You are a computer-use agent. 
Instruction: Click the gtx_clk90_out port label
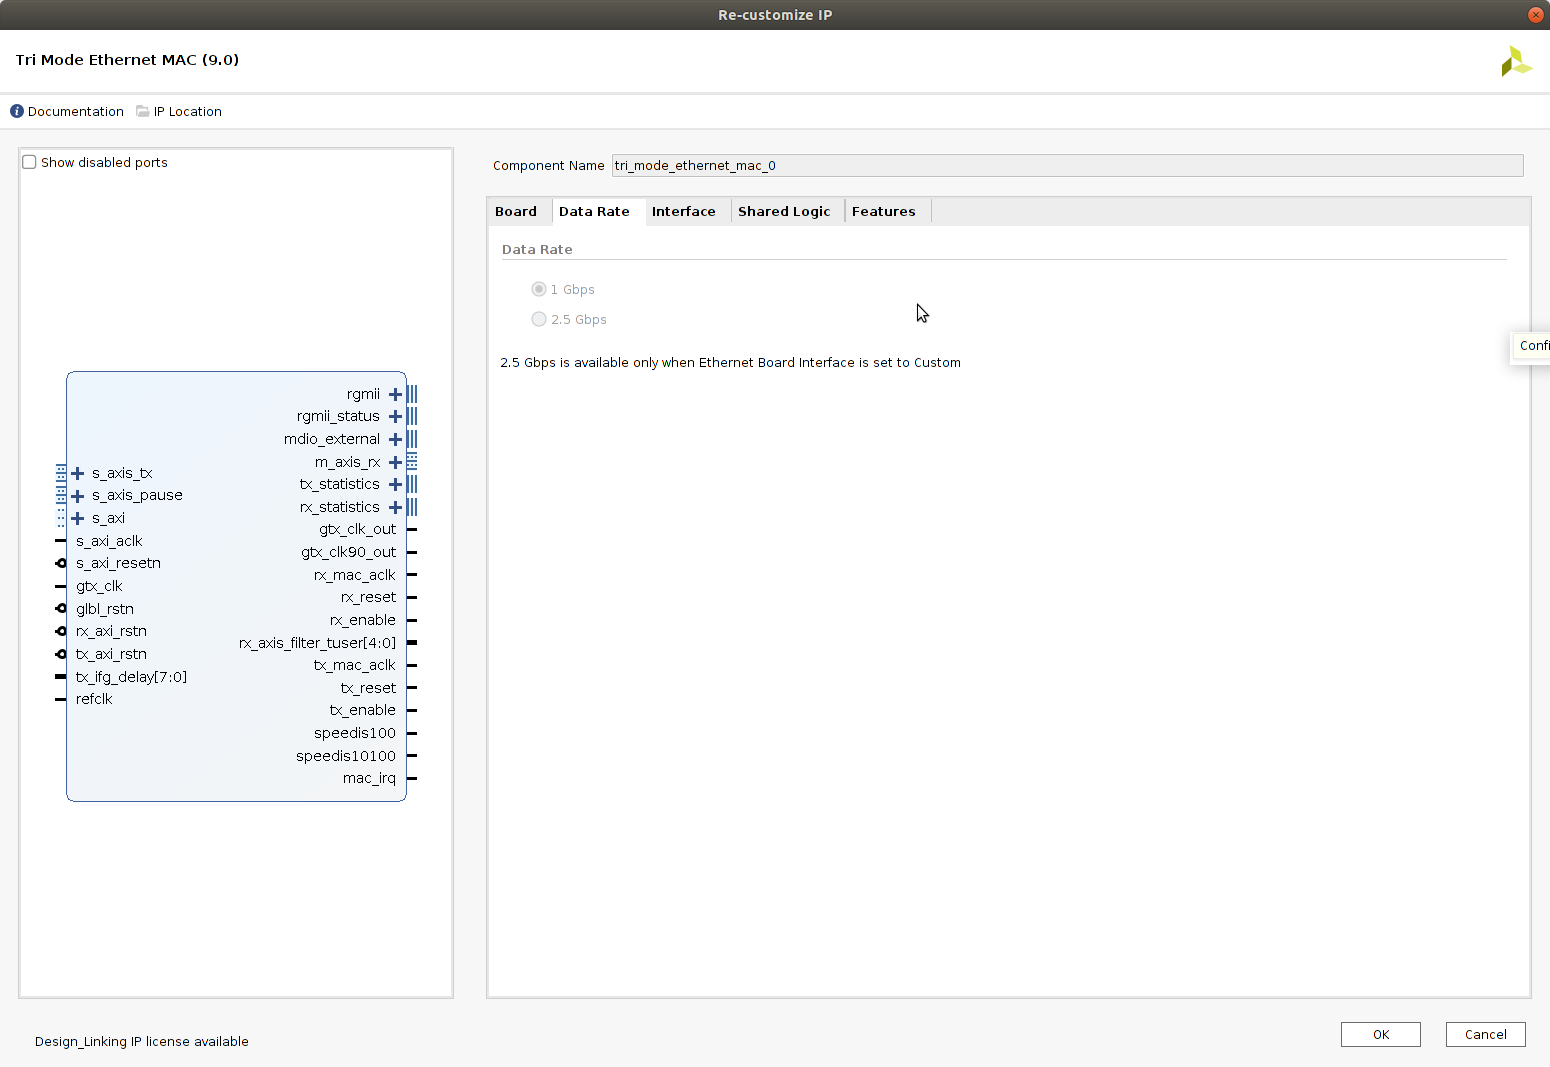349,552
